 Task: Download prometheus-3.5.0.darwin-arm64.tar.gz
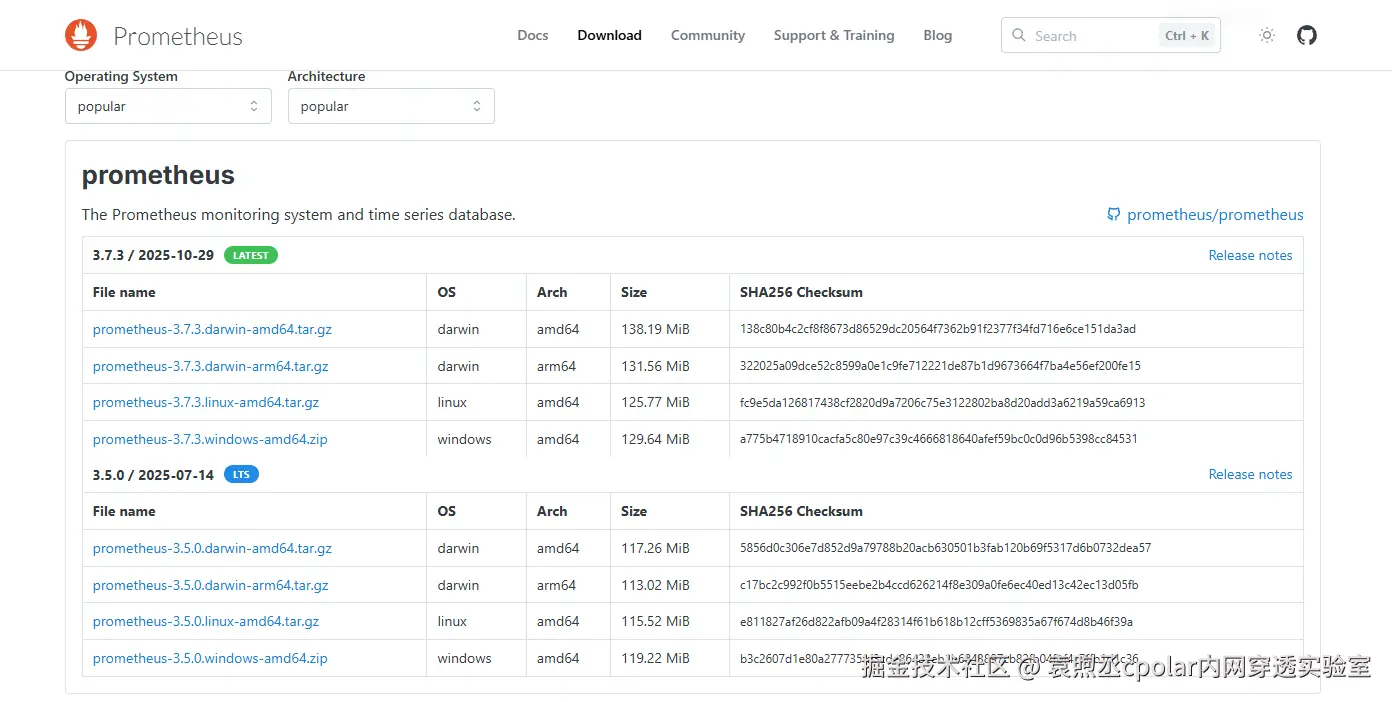[x=210, y=585]
